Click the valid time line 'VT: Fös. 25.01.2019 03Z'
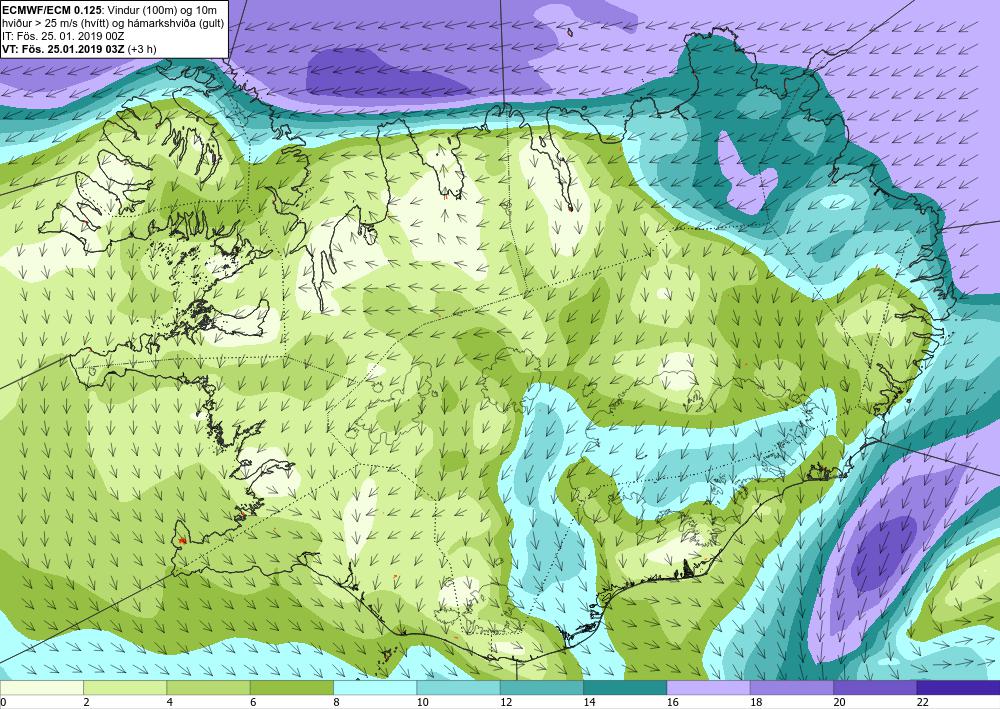The width and height of the screenshot is (1000, 709). (x=66, y=49)
